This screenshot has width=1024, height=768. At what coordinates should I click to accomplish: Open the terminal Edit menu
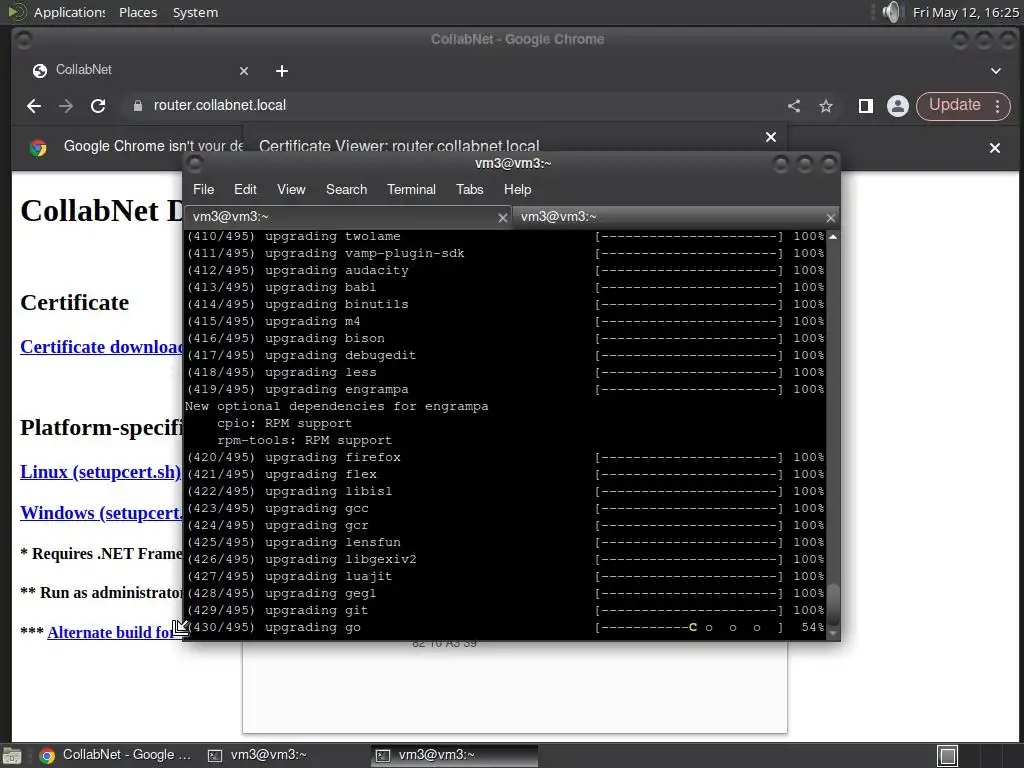click(x=245, y=189)
